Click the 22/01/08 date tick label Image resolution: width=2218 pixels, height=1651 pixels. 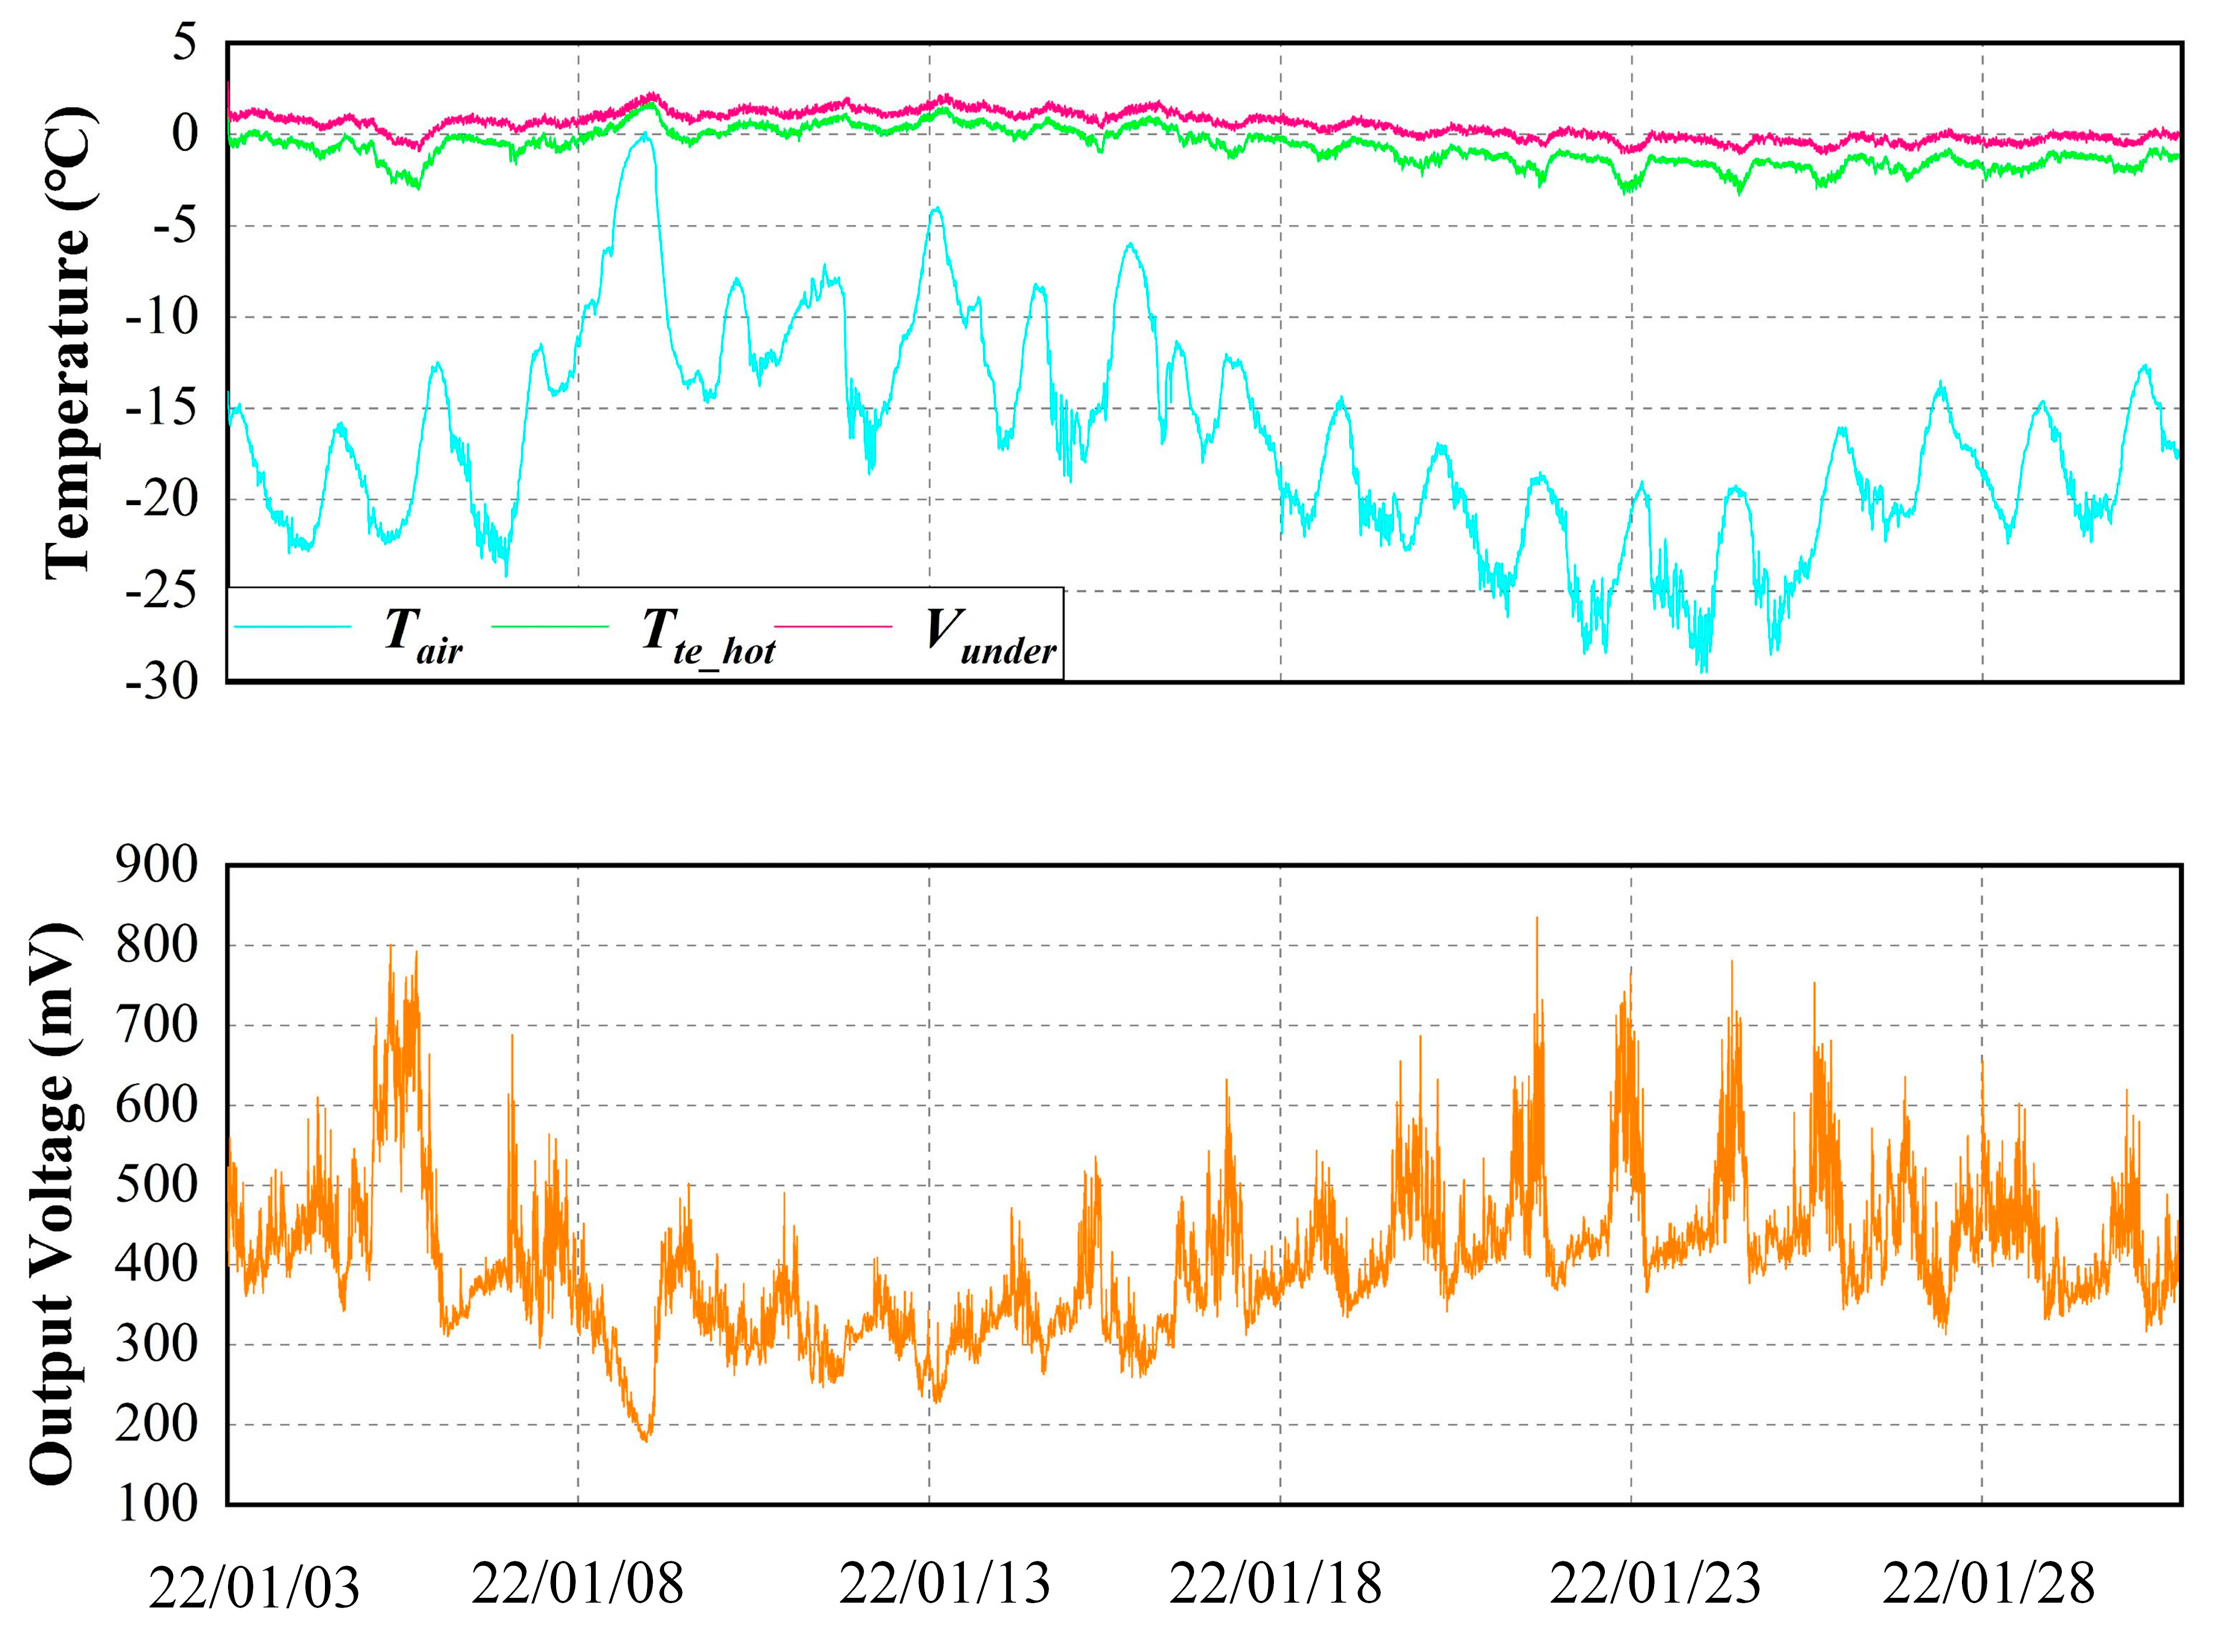[578, 1584]
